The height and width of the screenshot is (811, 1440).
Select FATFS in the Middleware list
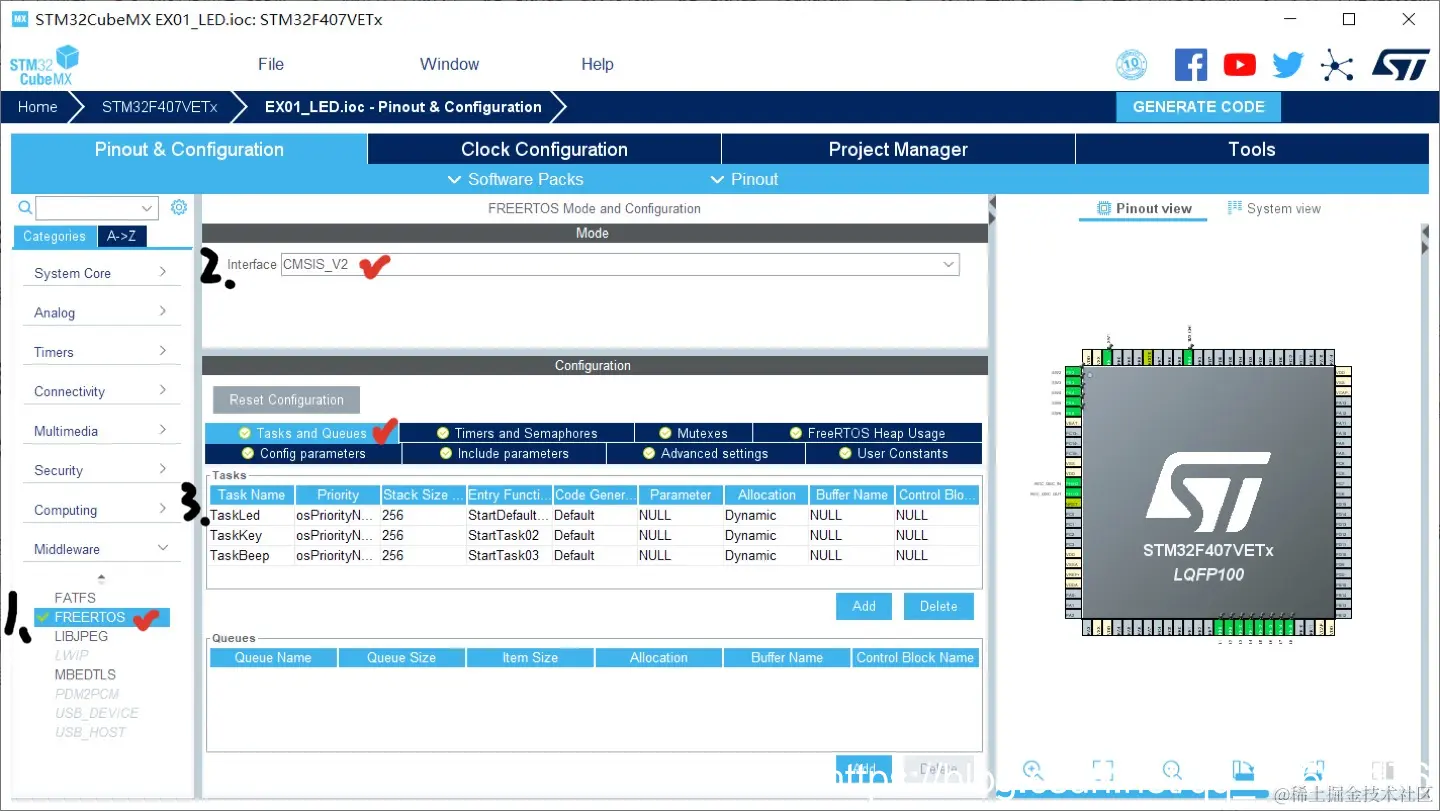[x=75, y=598]
